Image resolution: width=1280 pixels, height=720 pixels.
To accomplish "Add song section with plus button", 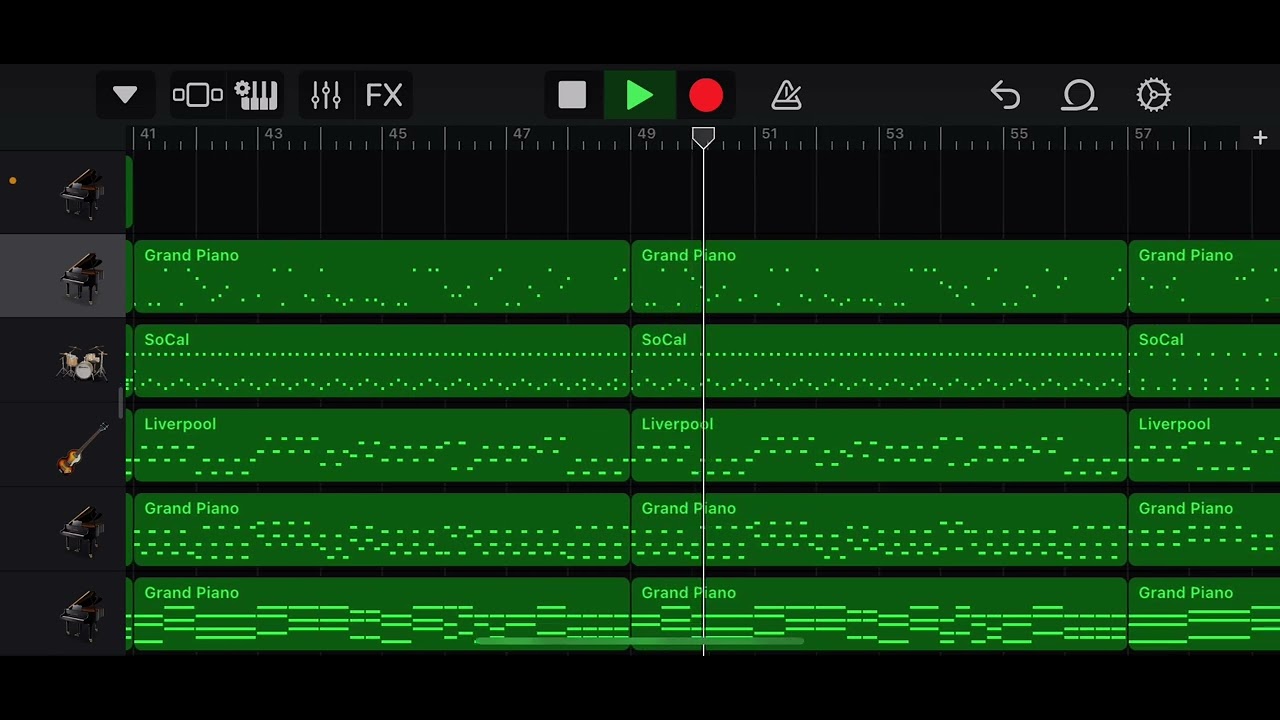I will (x=1260, y=138).
